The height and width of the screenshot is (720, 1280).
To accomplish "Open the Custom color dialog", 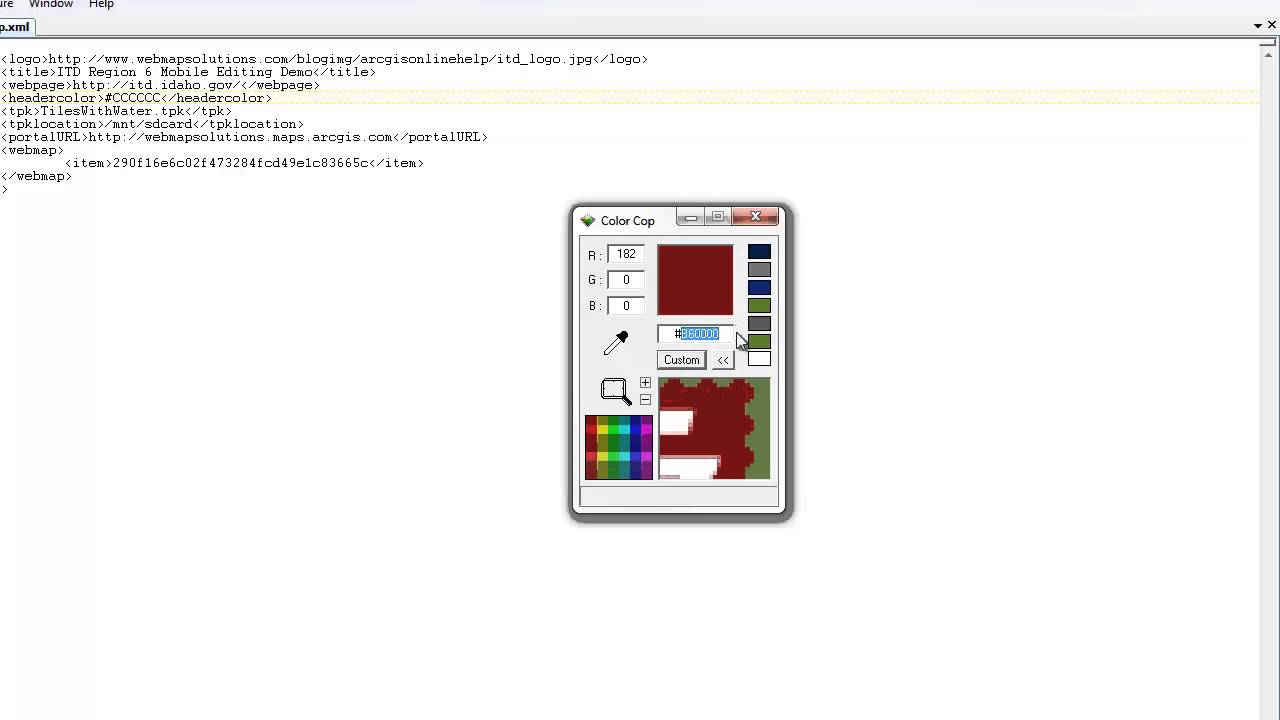I will pos(682,360).
